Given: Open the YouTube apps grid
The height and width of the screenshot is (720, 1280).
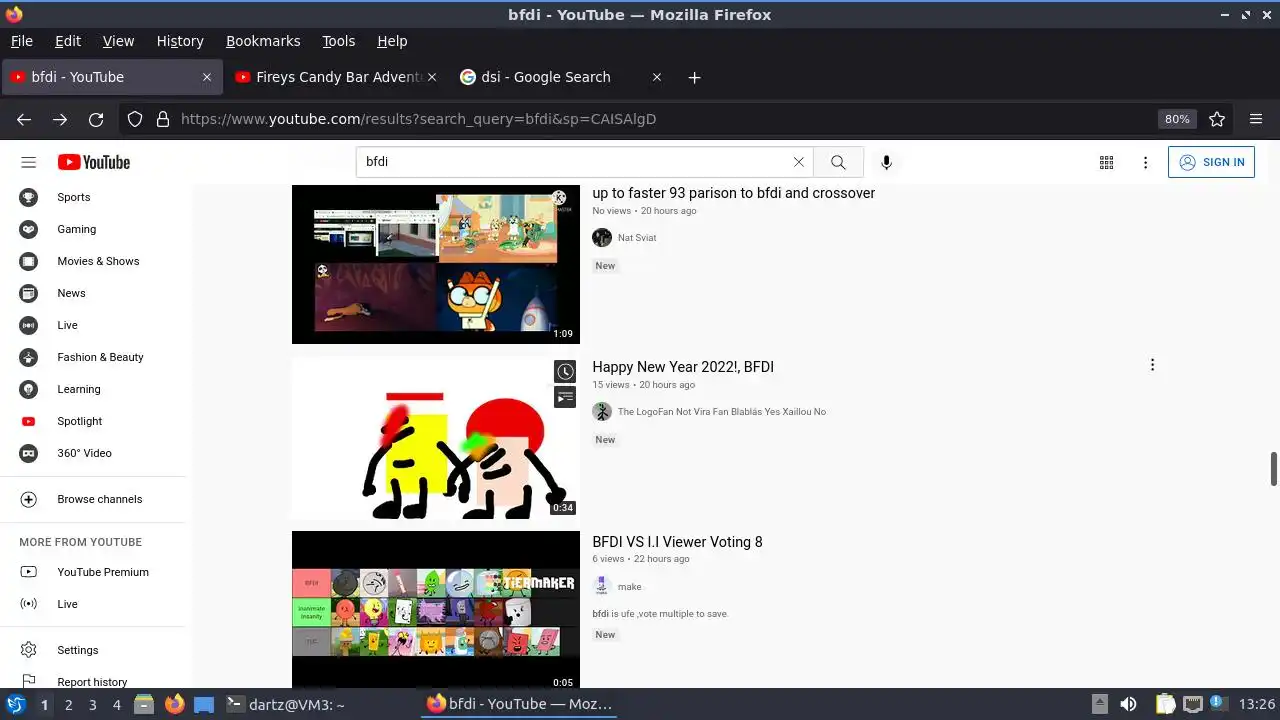Looking at the screenshot, I should pyautogui.click(x=1106, y=162).
